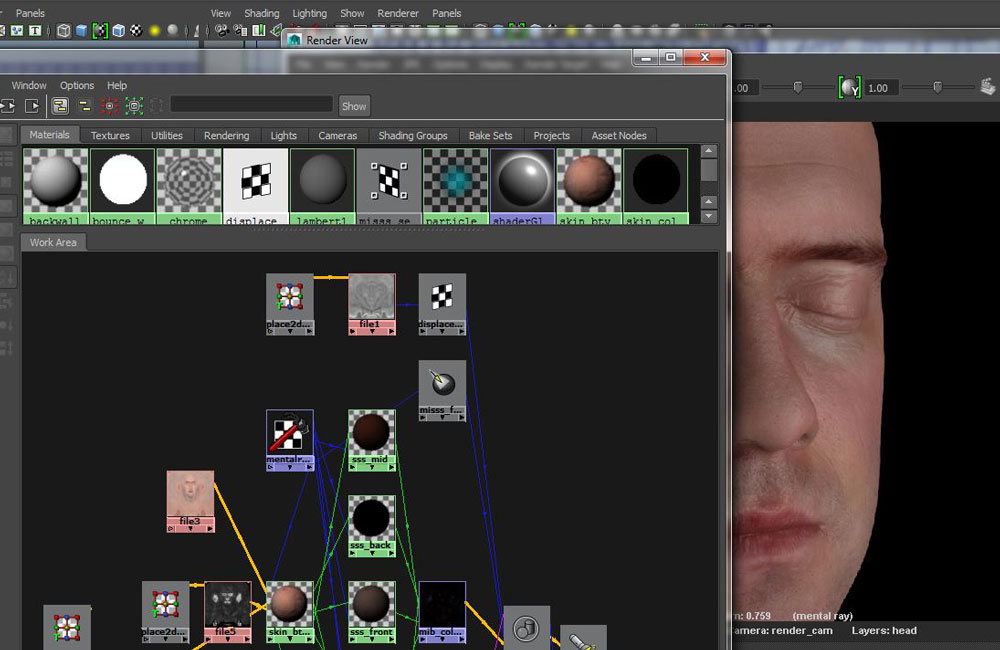The image size is (1000, 650).
Task: Click the file1 texture node thumbnail
Action: coord(372,297)
